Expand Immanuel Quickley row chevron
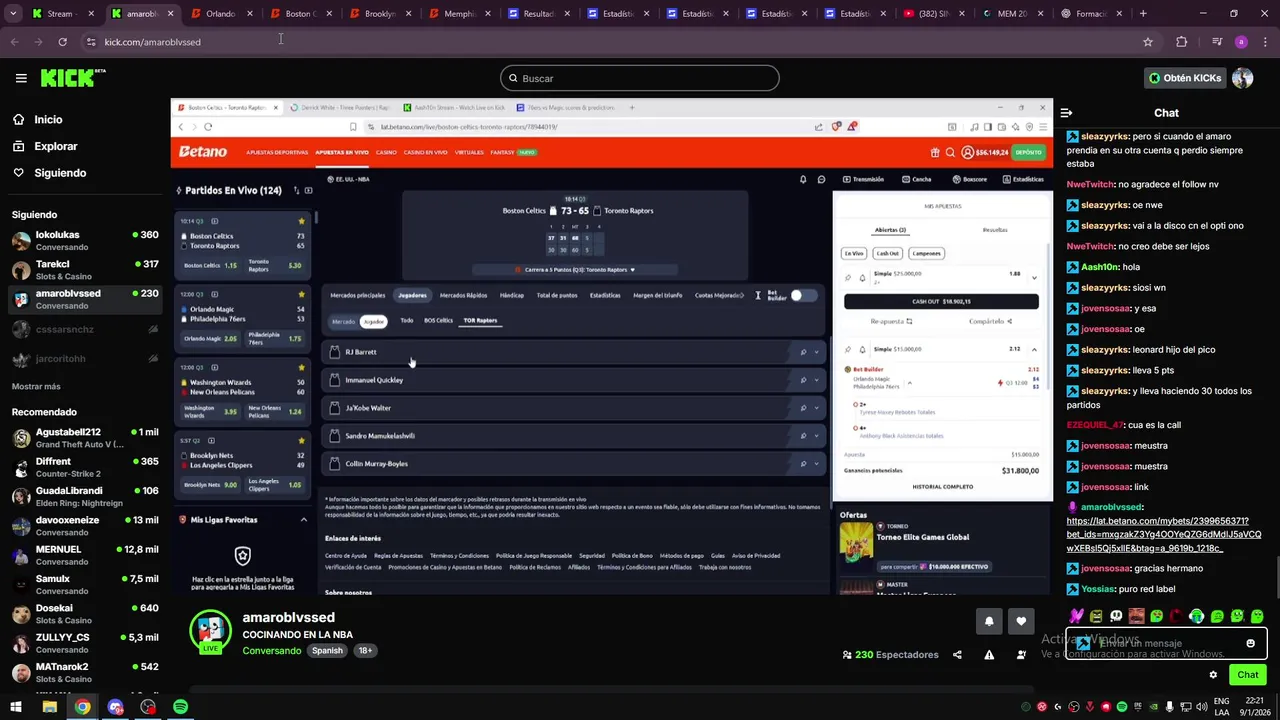Screen dimensions: 1280x720 click(x=816, y=380)
